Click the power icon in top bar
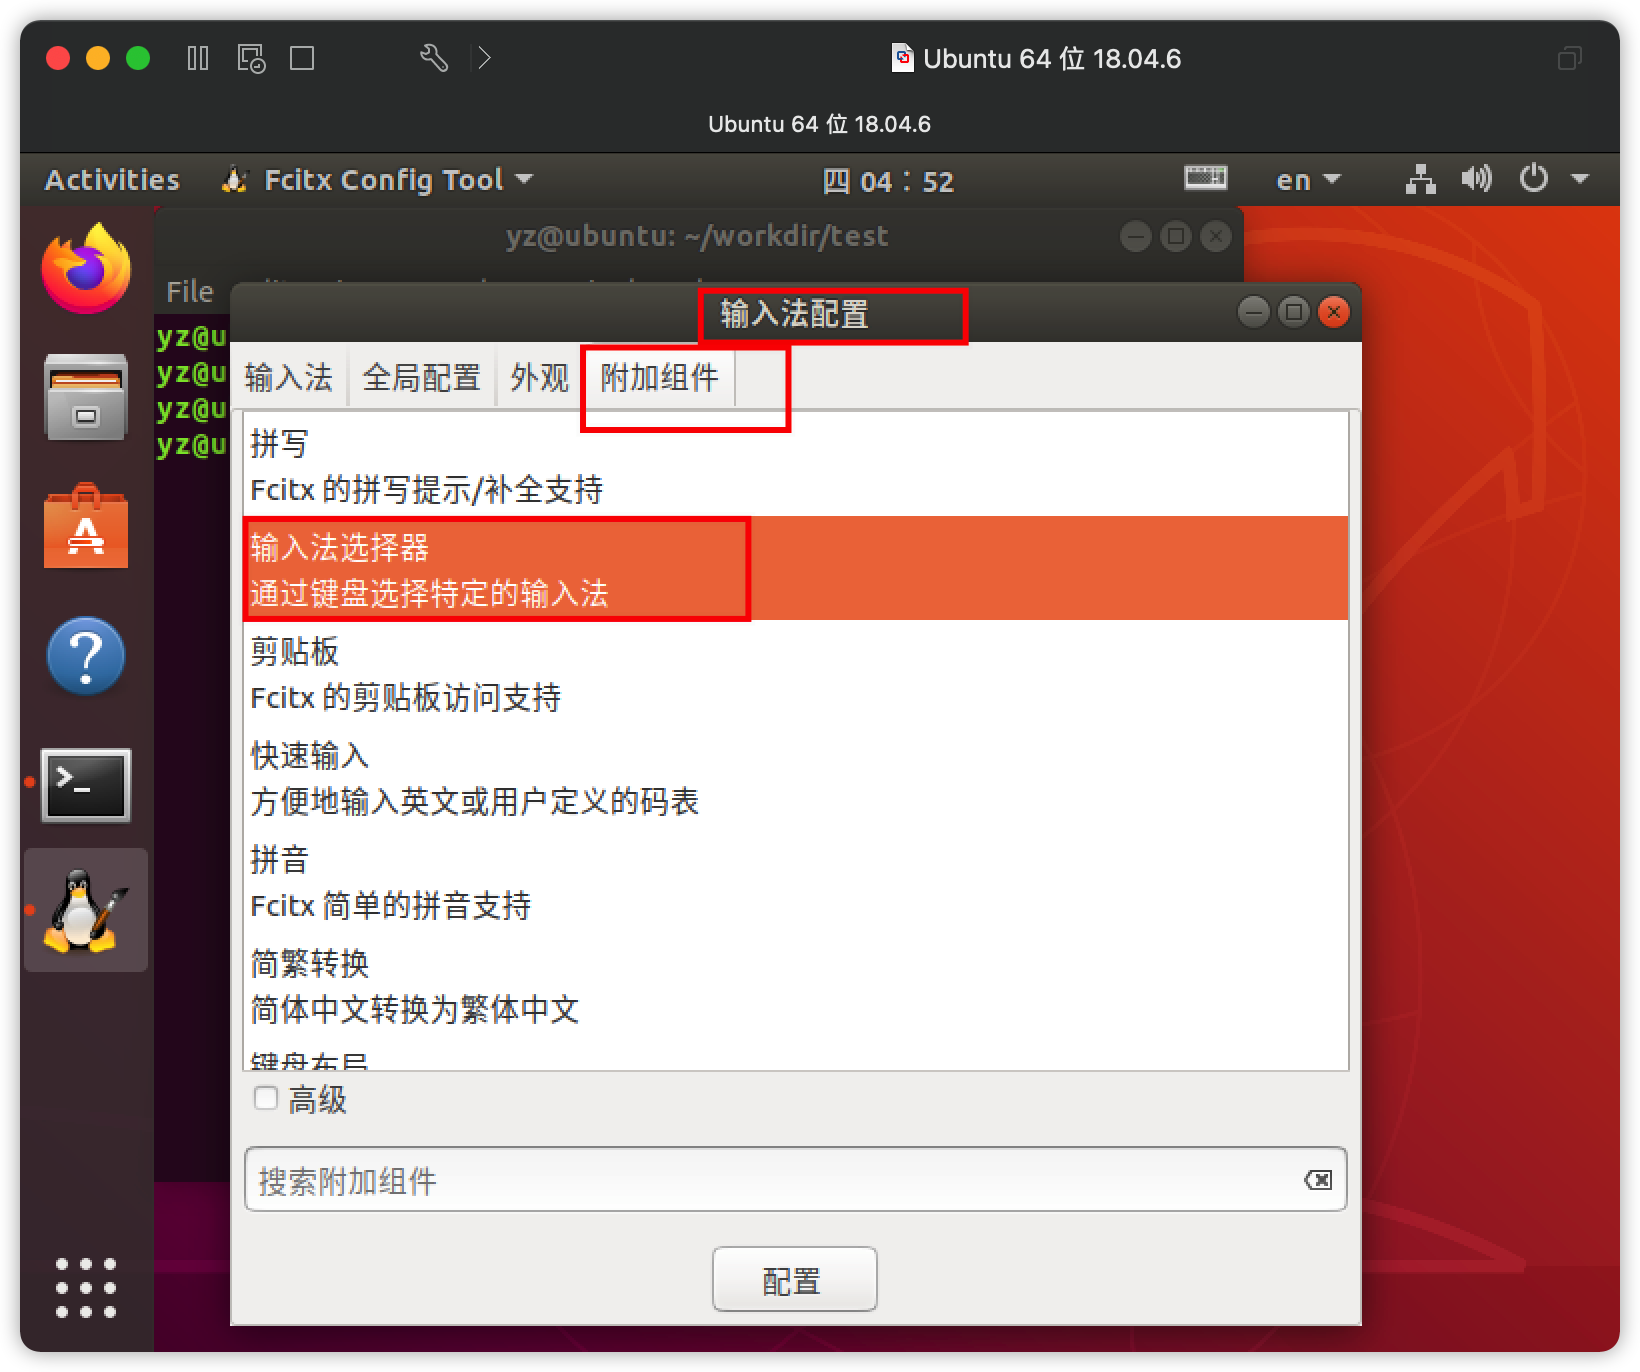Image resolution: width=1640 pixels, height=1372 pixels. [x=1533, y=179]
